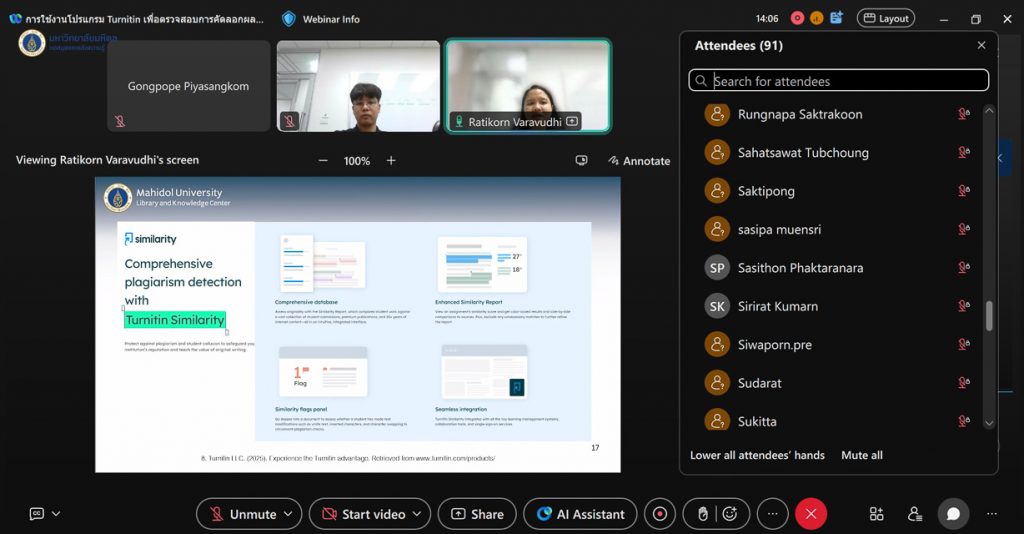Click the red leave meeting button
This screenshot has width=1024, height=534.
point(810,514)
